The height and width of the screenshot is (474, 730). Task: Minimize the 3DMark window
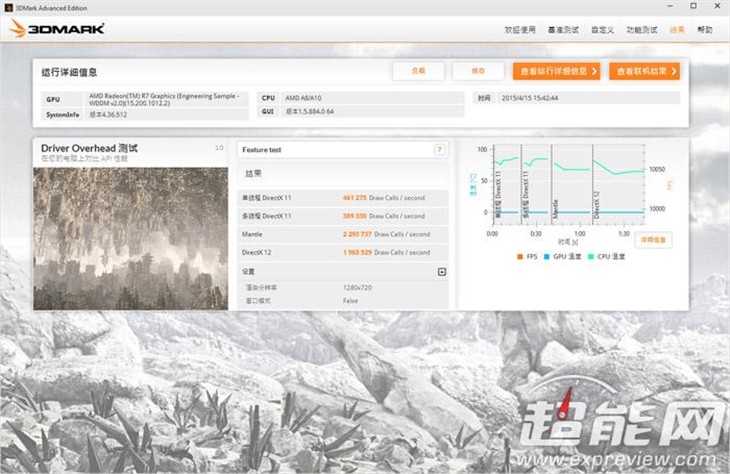(670, 6)
